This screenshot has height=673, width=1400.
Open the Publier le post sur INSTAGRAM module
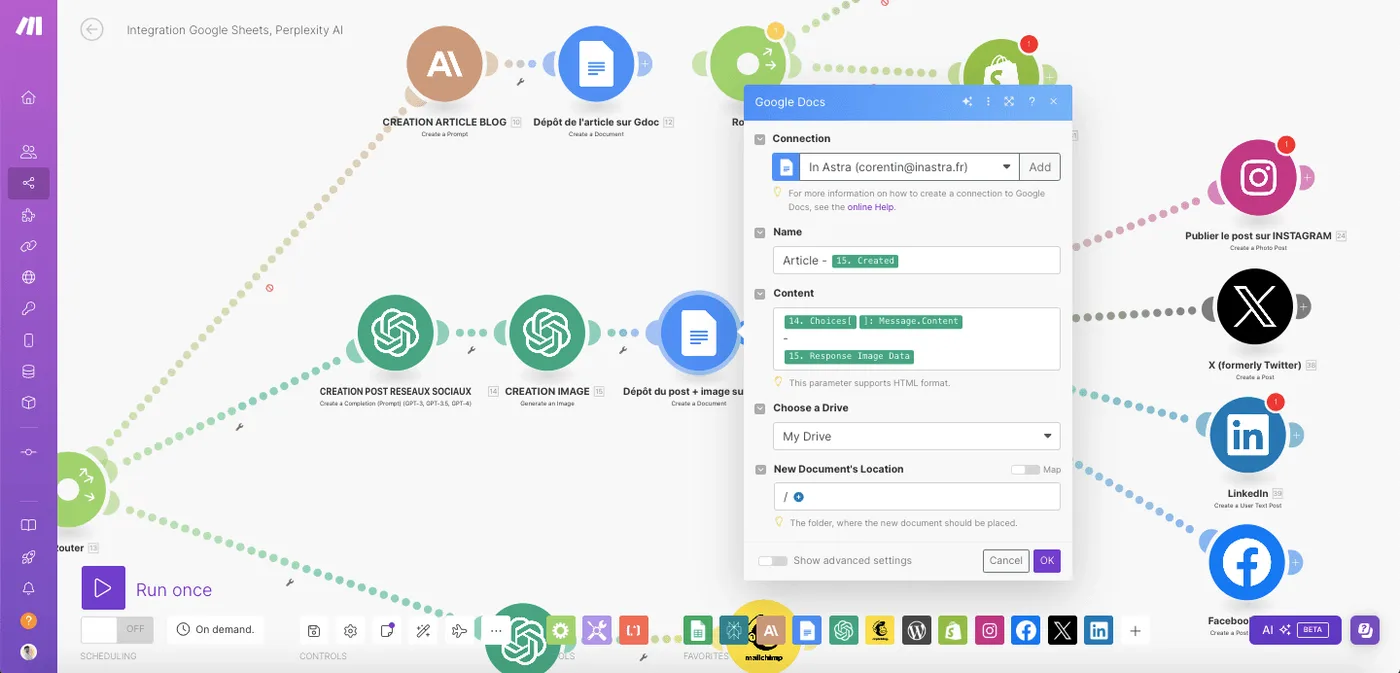pos(1258,178)
